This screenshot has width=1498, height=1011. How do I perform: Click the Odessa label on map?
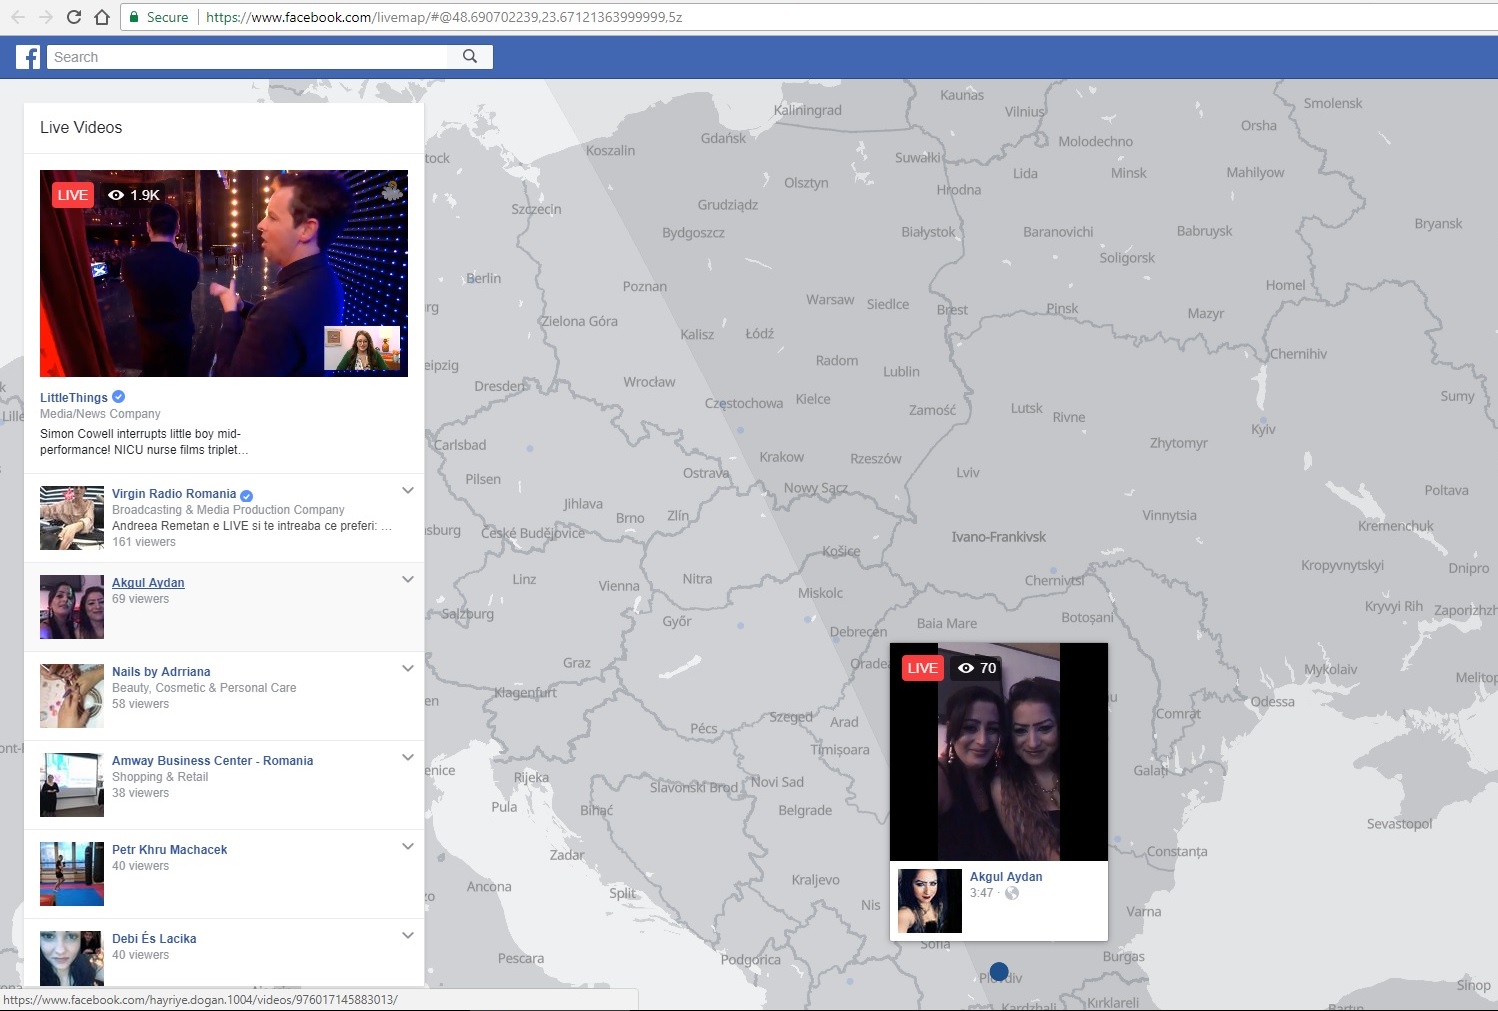[1273, 702]
